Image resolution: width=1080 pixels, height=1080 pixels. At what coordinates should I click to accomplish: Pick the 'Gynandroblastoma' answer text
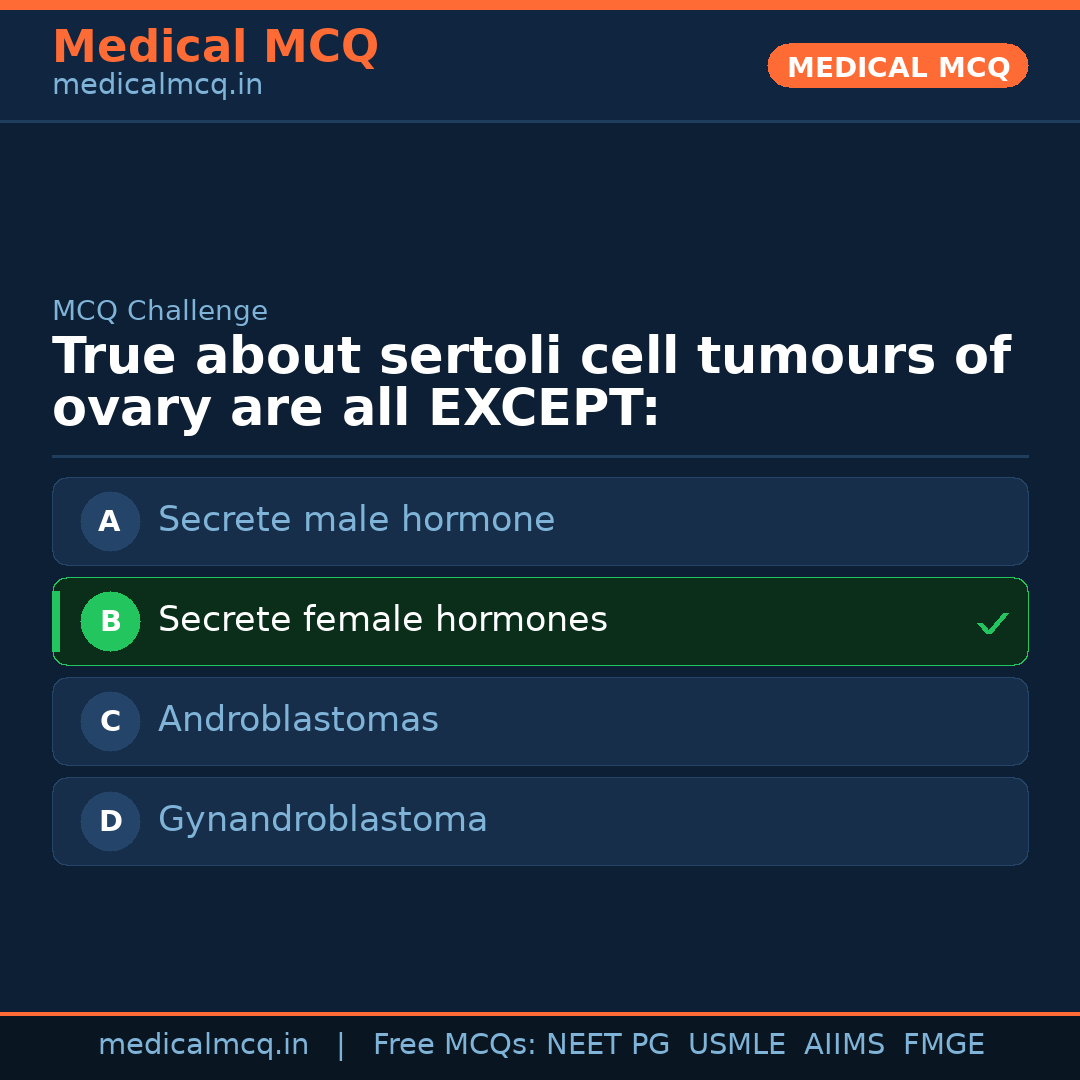[x=322, y=820]
